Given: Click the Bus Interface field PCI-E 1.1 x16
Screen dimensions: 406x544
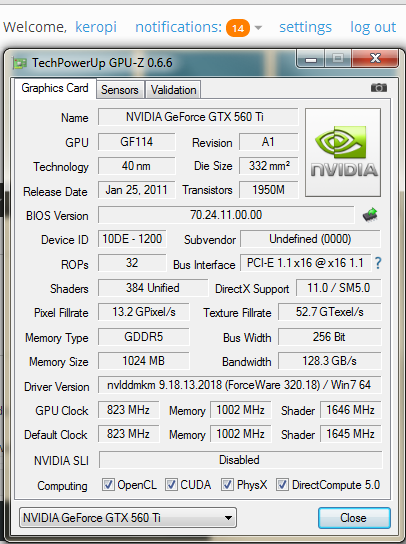Looking at the screenshot, I should (x=305, y=263).
